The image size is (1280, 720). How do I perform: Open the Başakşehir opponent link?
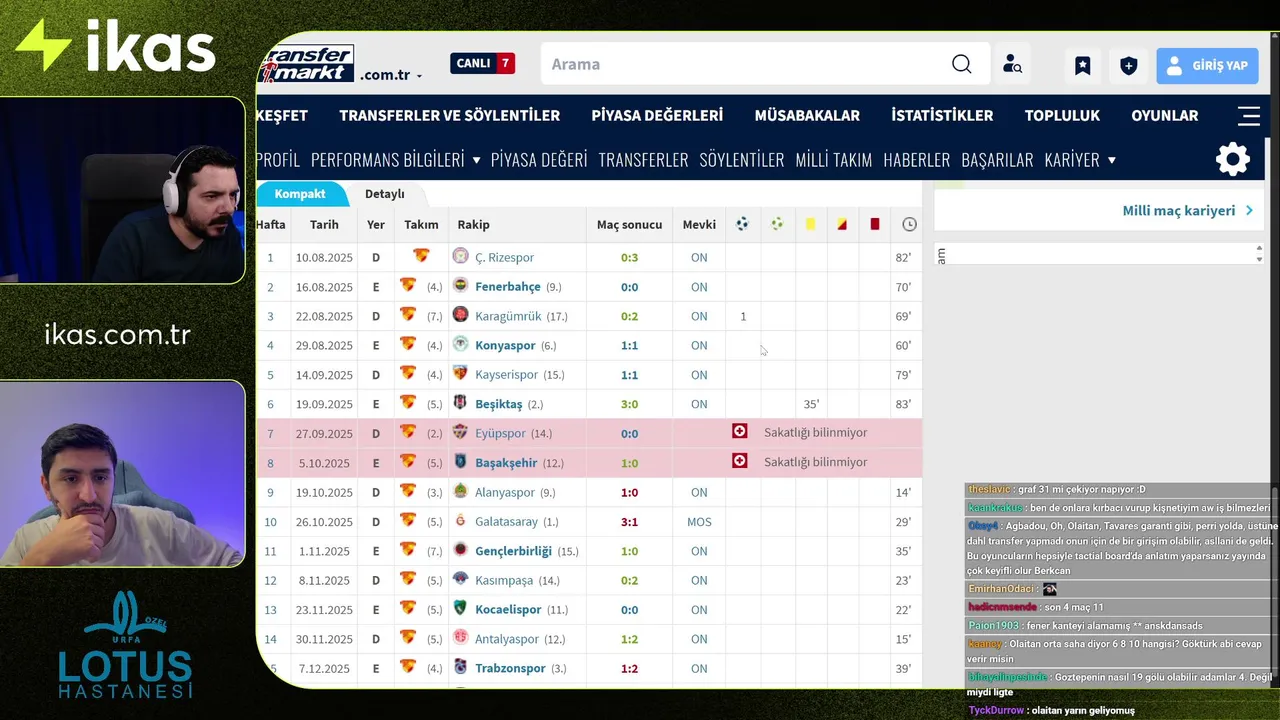(x=506, y=463)
